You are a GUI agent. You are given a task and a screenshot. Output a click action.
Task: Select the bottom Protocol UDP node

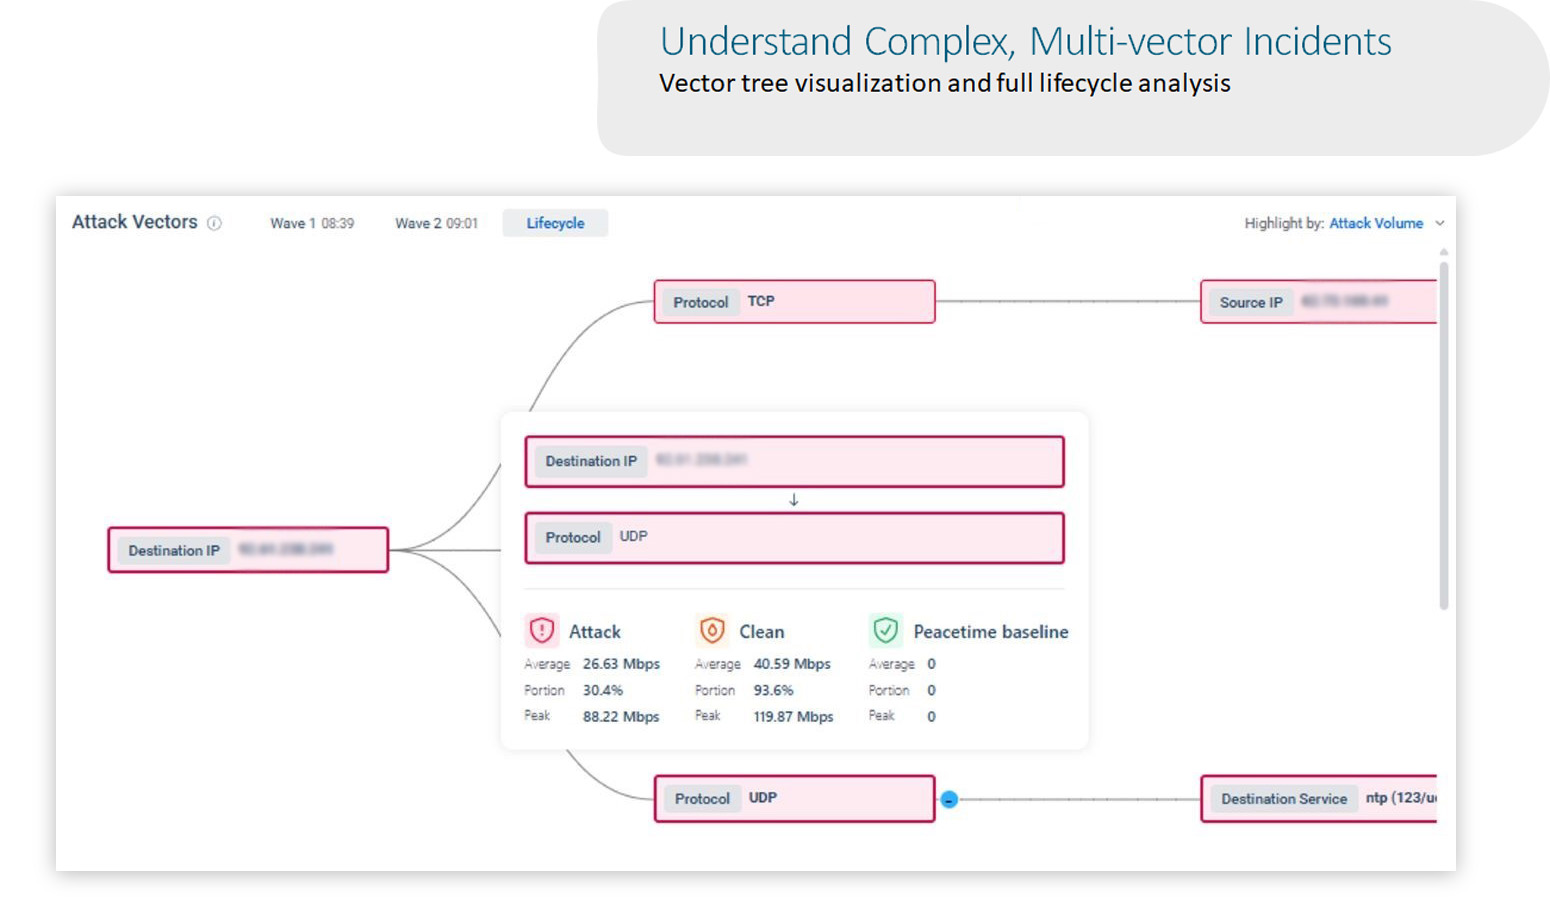[x=794, y=799]
